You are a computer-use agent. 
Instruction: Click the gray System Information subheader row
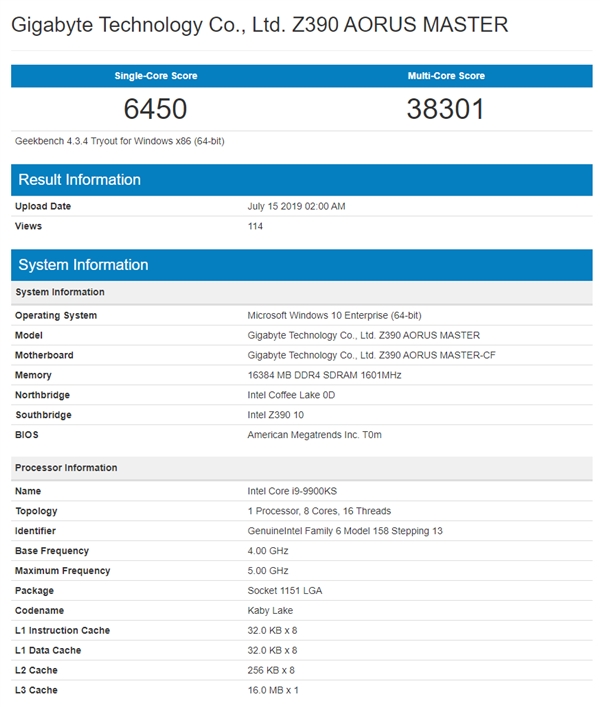[302, 292]
